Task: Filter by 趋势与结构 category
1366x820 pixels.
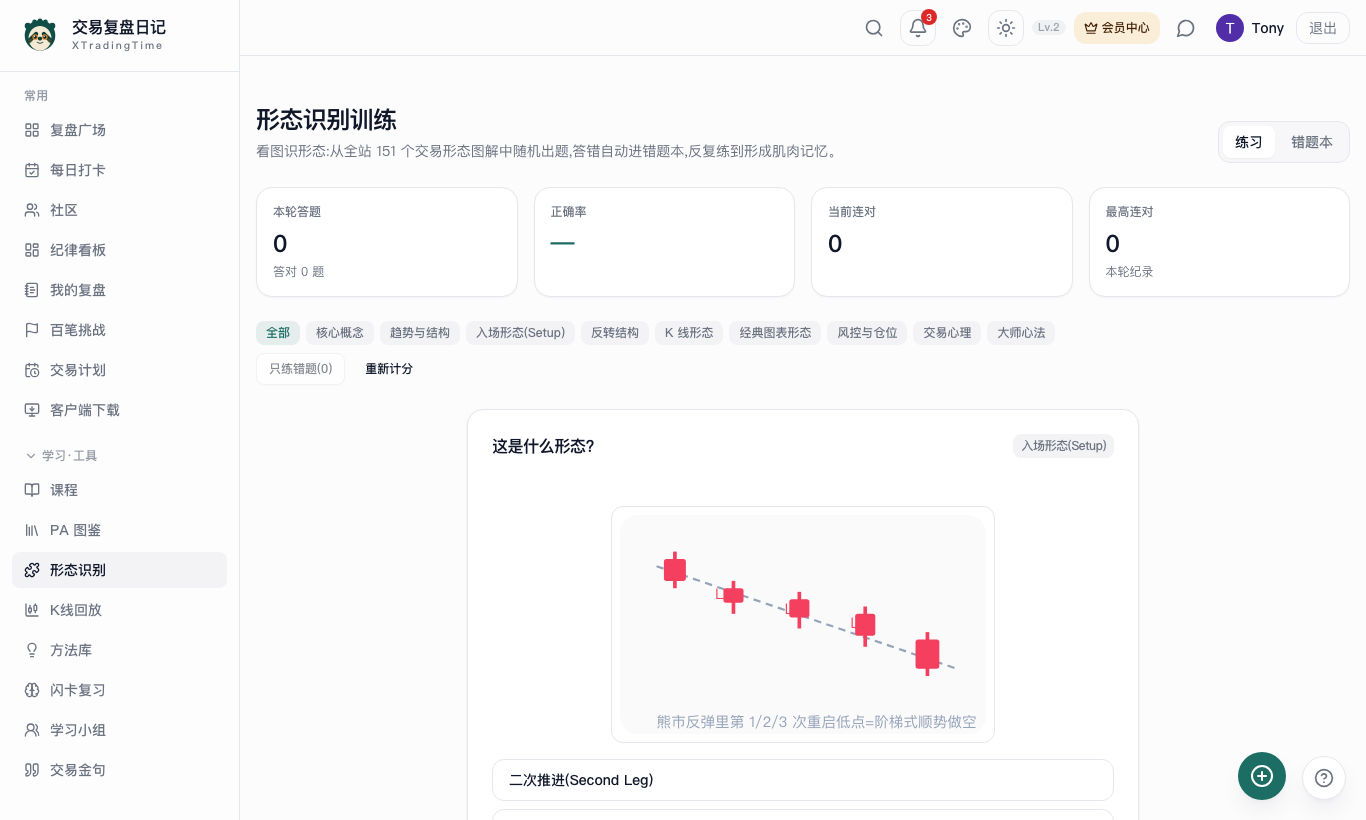Action: coord(420,333)
